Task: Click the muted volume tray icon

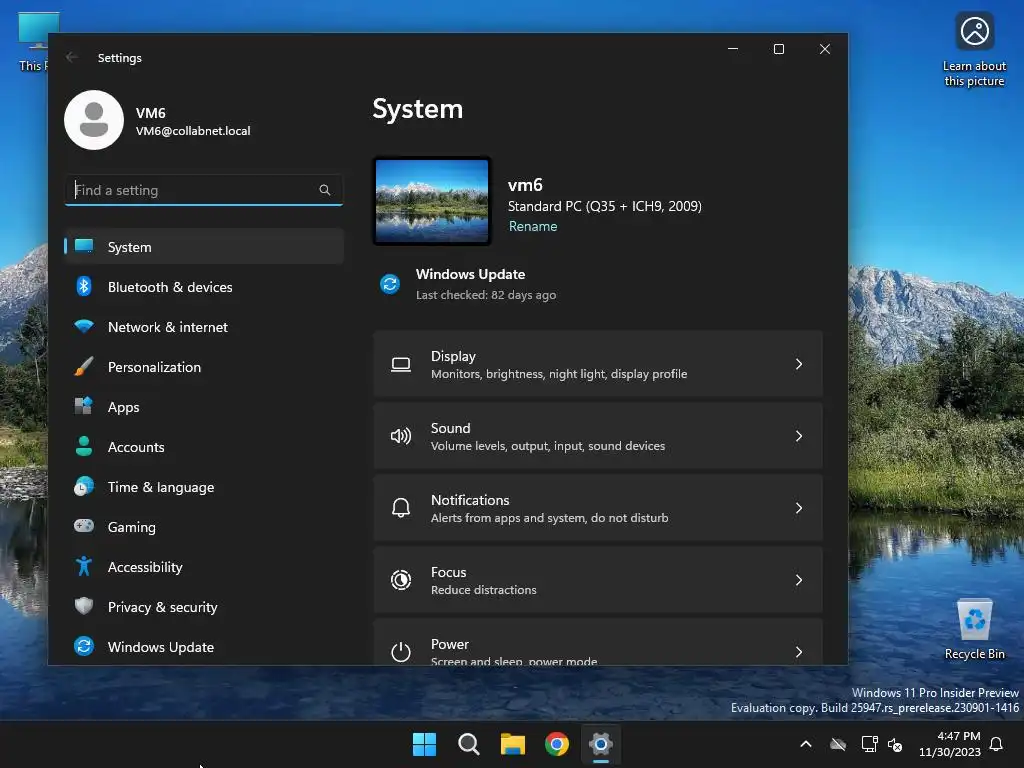Action: [x=895, y=744]
